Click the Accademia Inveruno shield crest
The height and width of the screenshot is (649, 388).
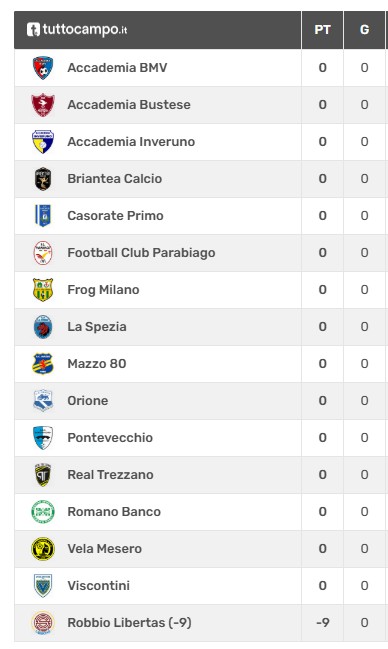click(43, 142)
